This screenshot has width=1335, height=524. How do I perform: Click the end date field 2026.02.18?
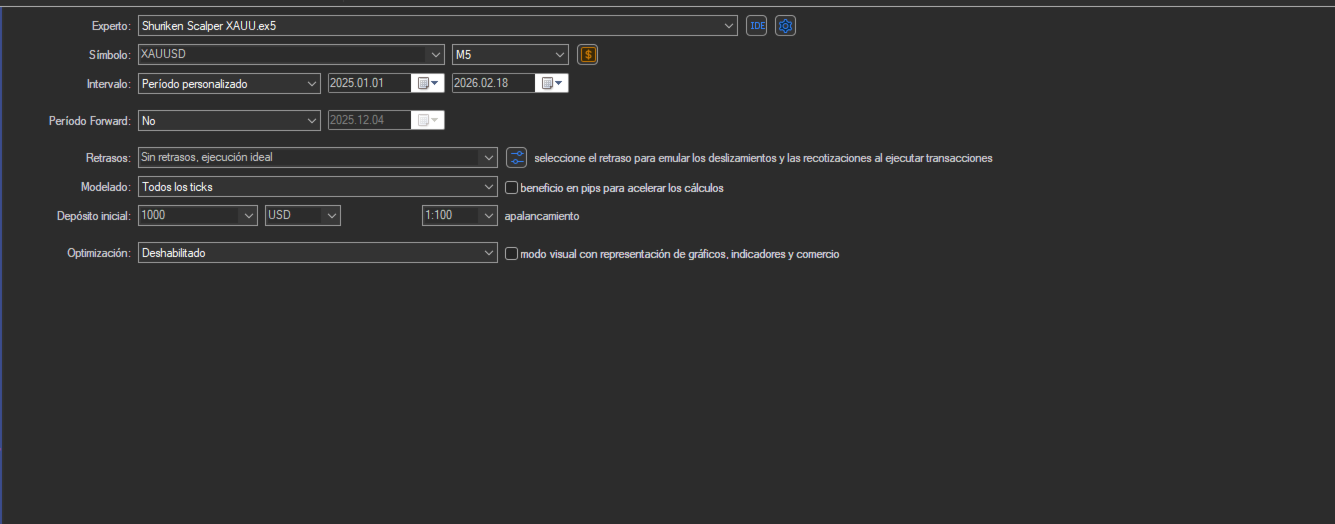coord(495,83)
